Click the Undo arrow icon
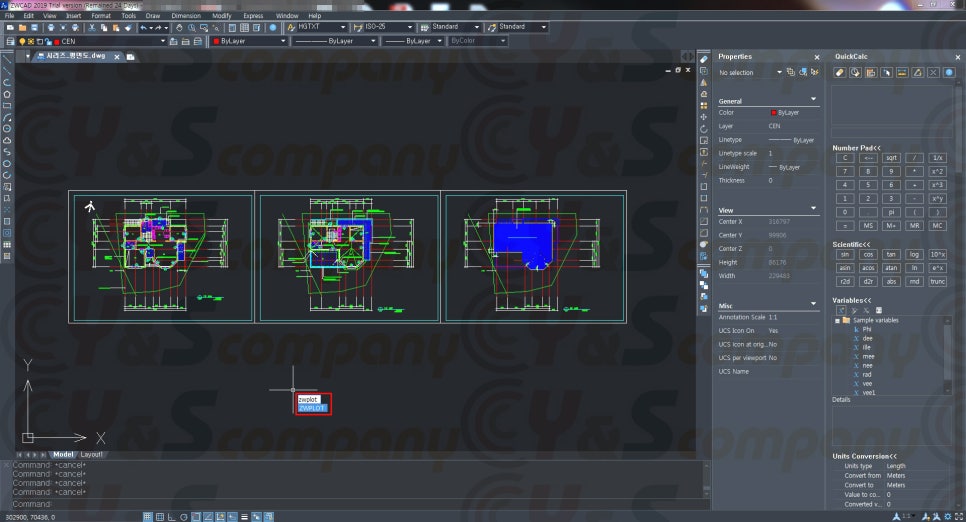The width and height of the screenshot is (966, 522). point(144,28)
